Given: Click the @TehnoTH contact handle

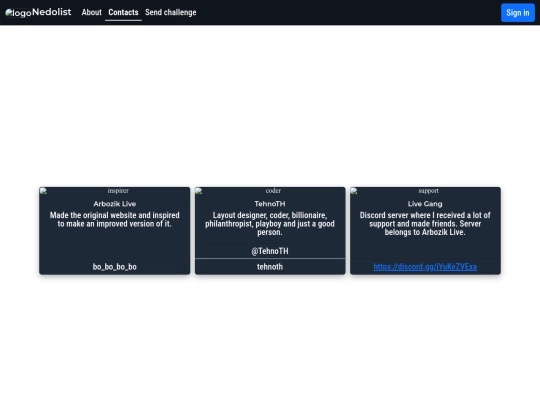Looking at the screenshot, I should (x=270, y=251).
